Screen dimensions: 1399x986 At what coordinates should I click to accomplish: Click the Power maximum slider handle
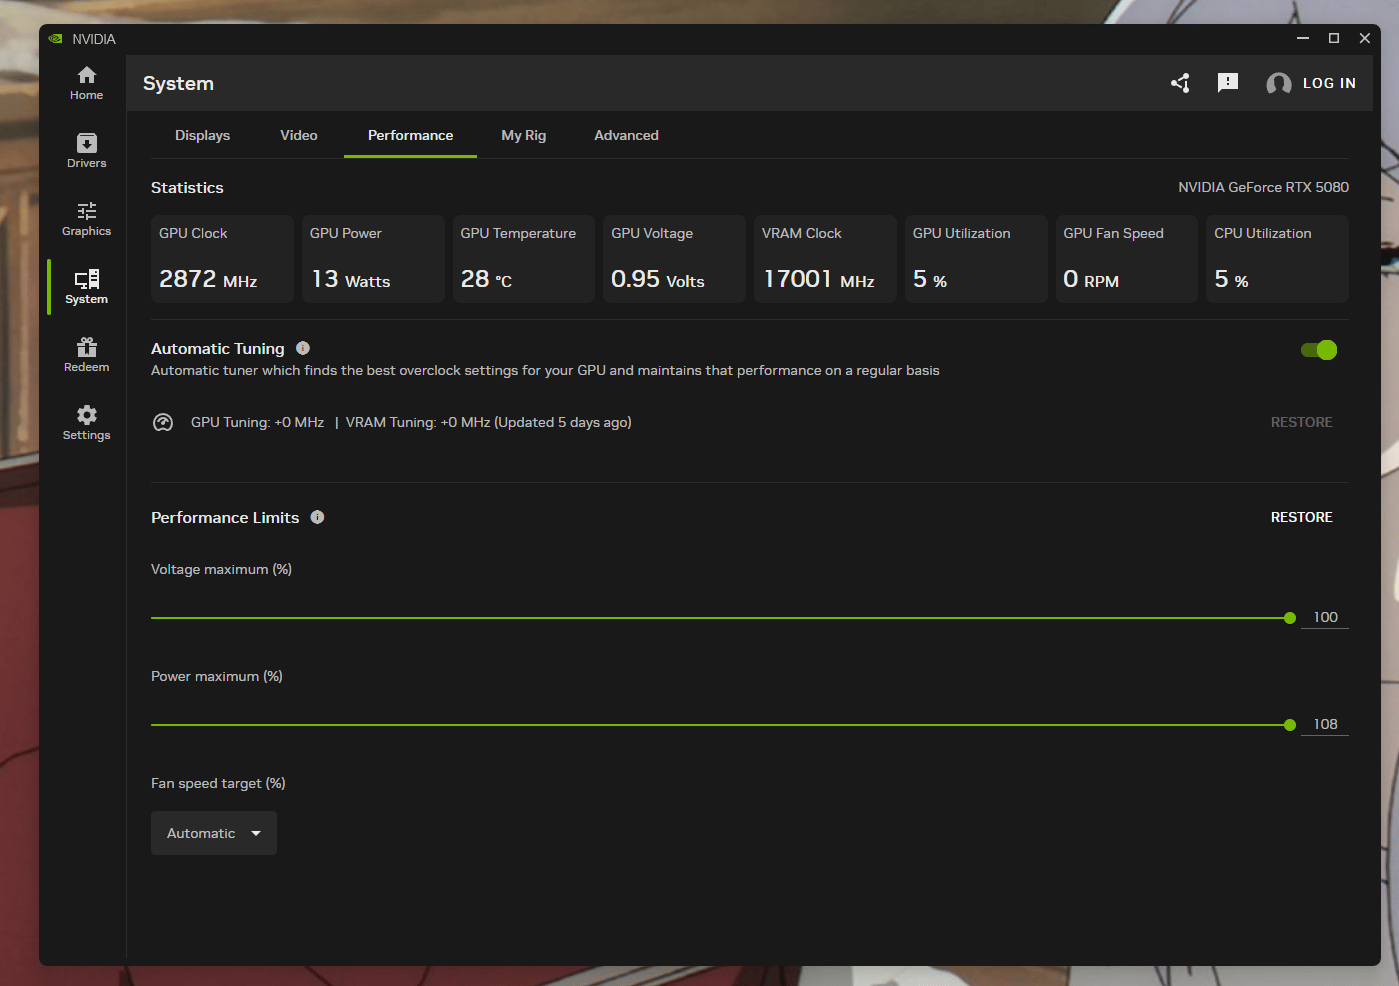click(x=1290, y=725)
